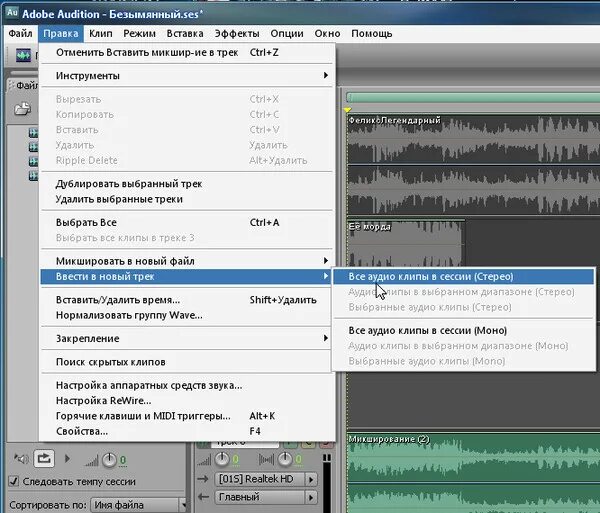
Task: Select 'Ввести в новый трек' entry
Action: [187, 276]
